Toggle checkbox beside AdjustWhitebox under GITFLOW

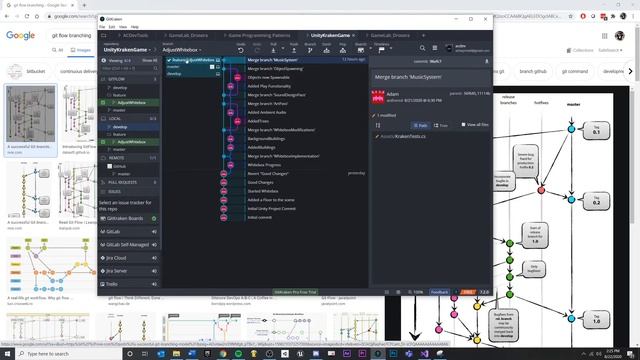tap(103, 102)
